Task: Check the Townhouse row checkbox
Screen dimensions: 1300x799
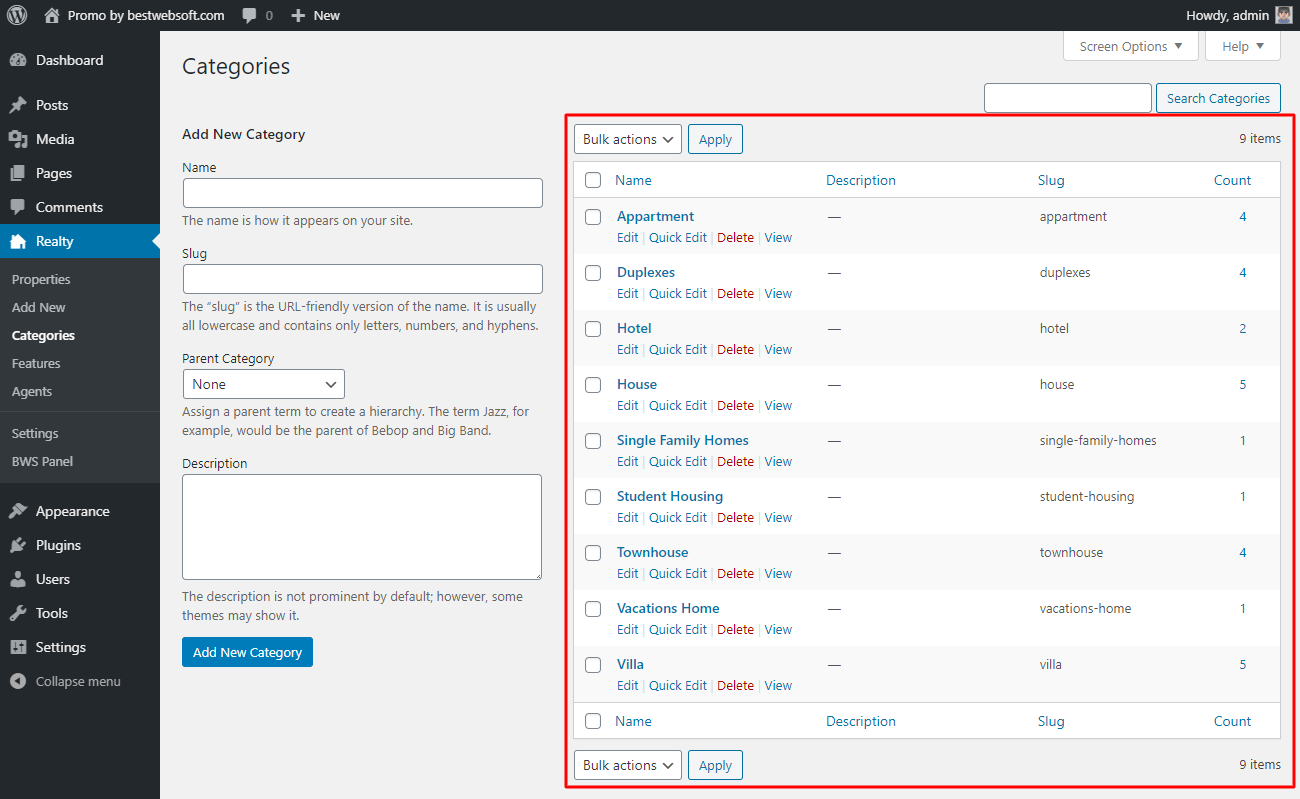Action: coord(593,552)
